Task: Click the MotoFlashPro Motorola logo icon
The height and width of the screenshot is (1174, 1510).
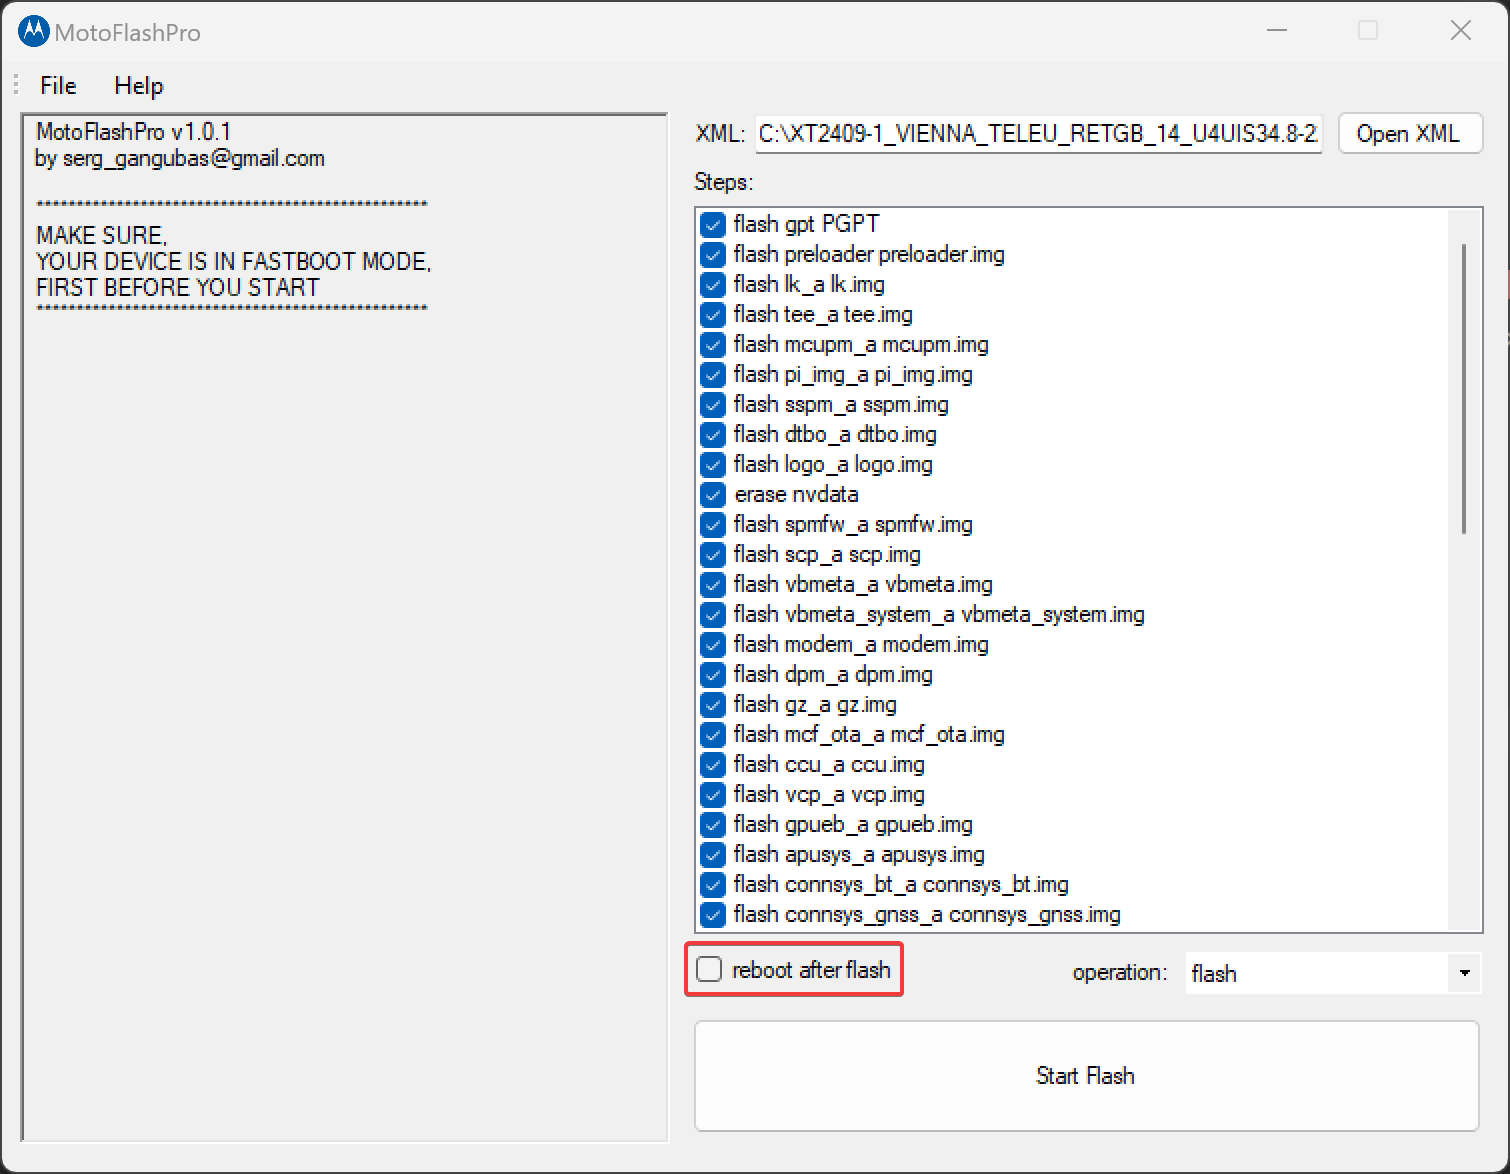Action: pos(33,32)
